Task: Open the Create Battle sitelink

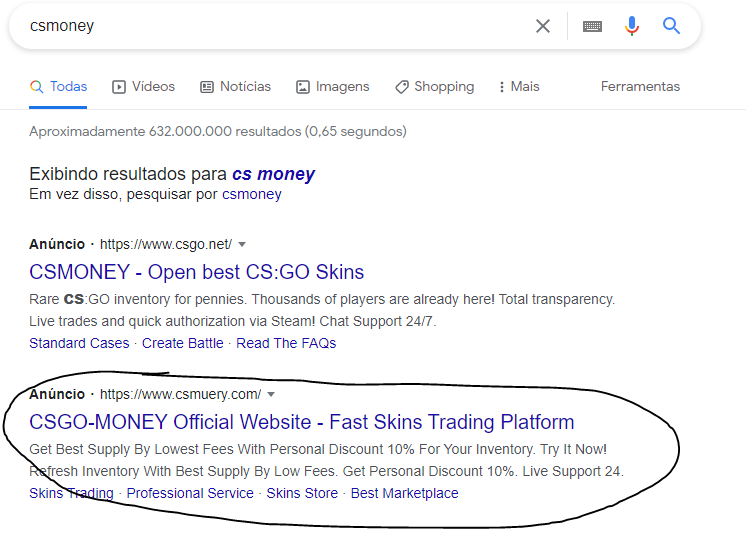Action: tap(183, 343)
